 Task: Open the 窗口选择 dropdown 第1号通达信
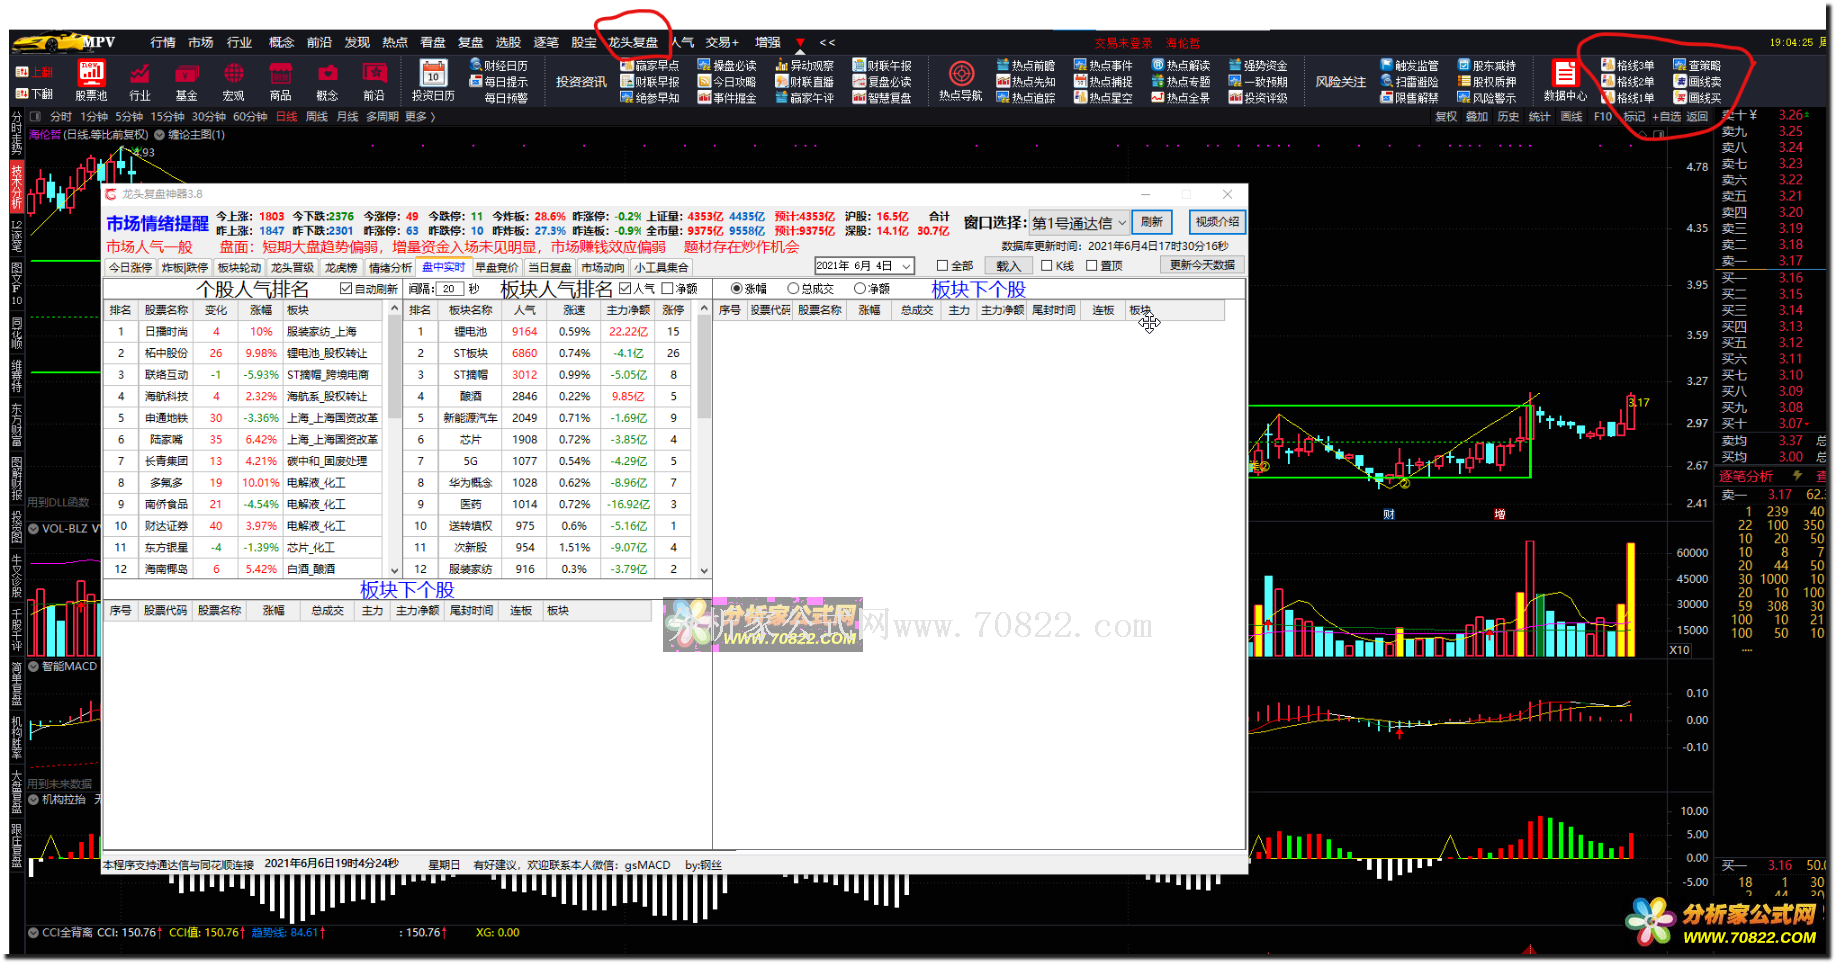coord(1079,223)
